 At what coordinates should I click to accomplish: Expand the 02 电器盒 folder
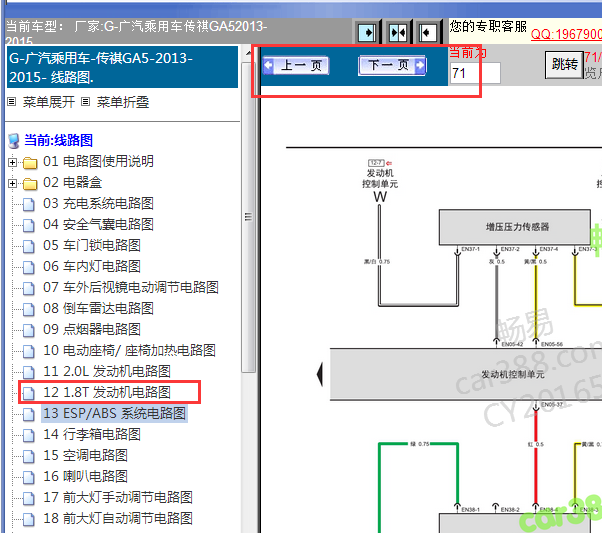click(12, 184)
